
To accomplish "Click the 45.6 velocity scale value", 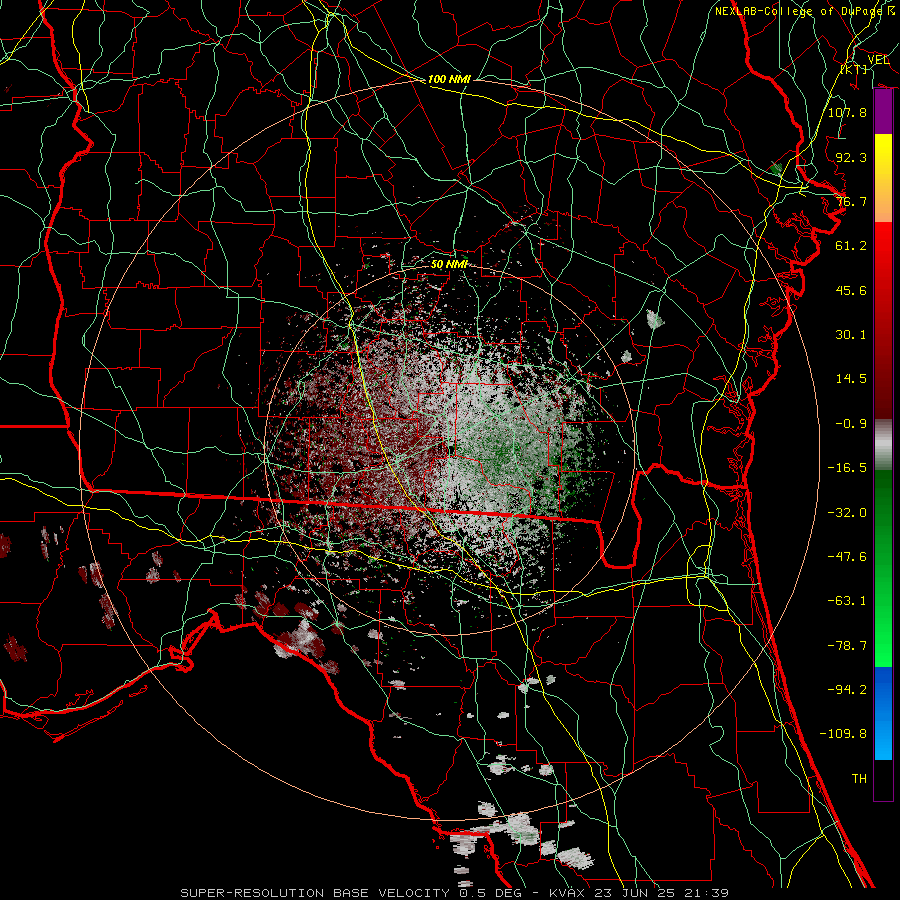I will point(851,290).
